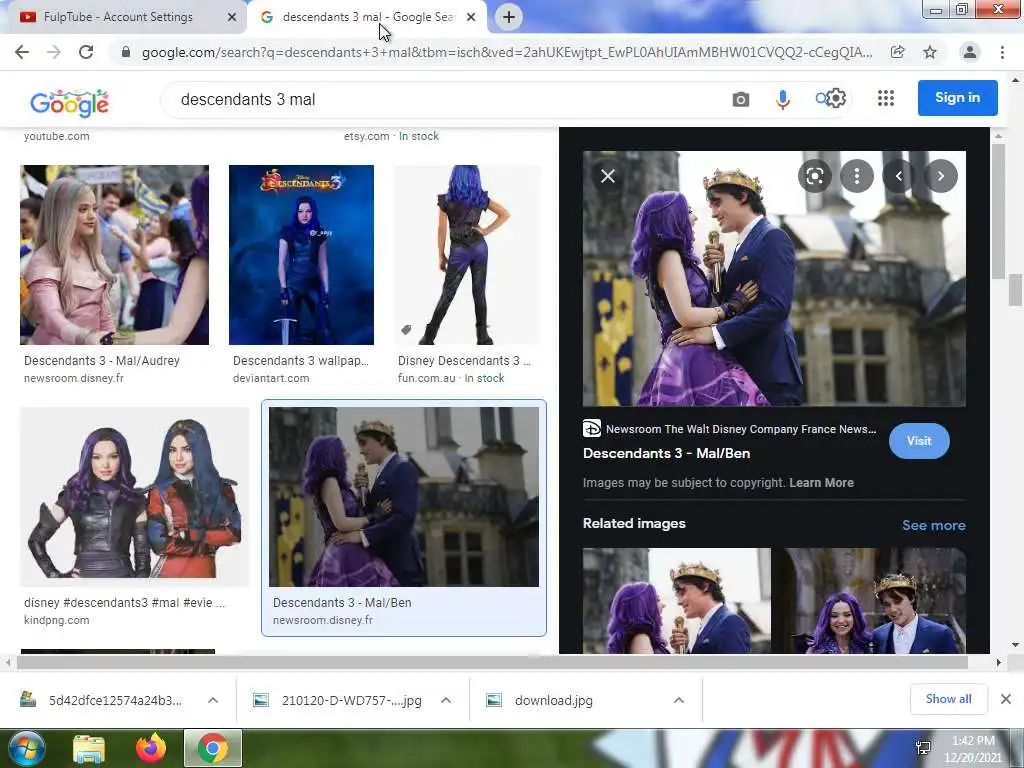This screenshot has width=1024, height=768.
Task: Click youtube.com source text
Action: [57, 136]
